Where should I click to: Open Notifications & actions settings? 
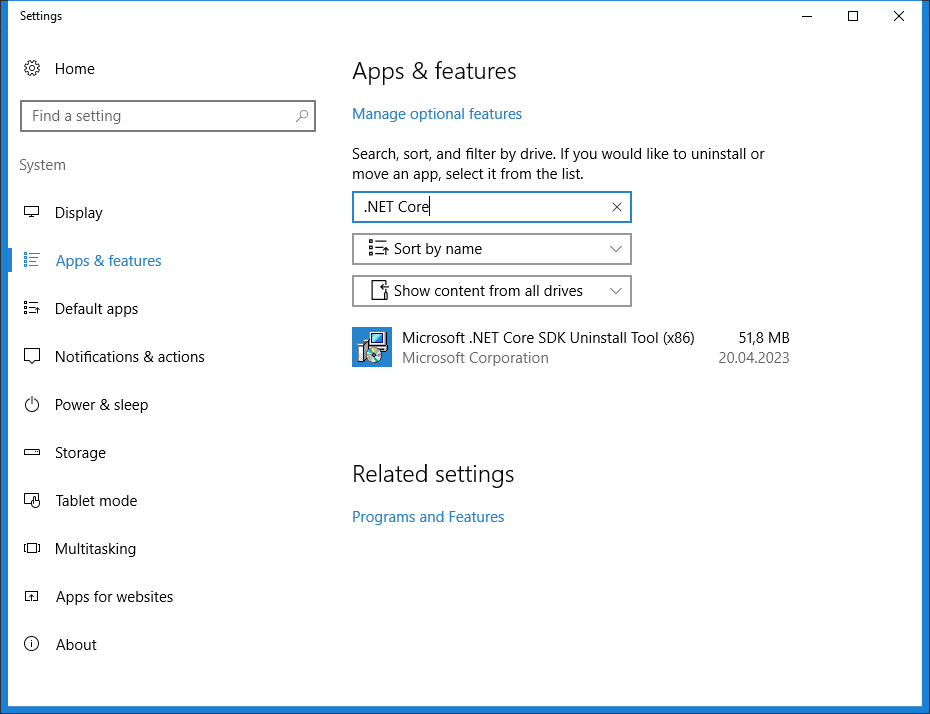pos(130,356)
